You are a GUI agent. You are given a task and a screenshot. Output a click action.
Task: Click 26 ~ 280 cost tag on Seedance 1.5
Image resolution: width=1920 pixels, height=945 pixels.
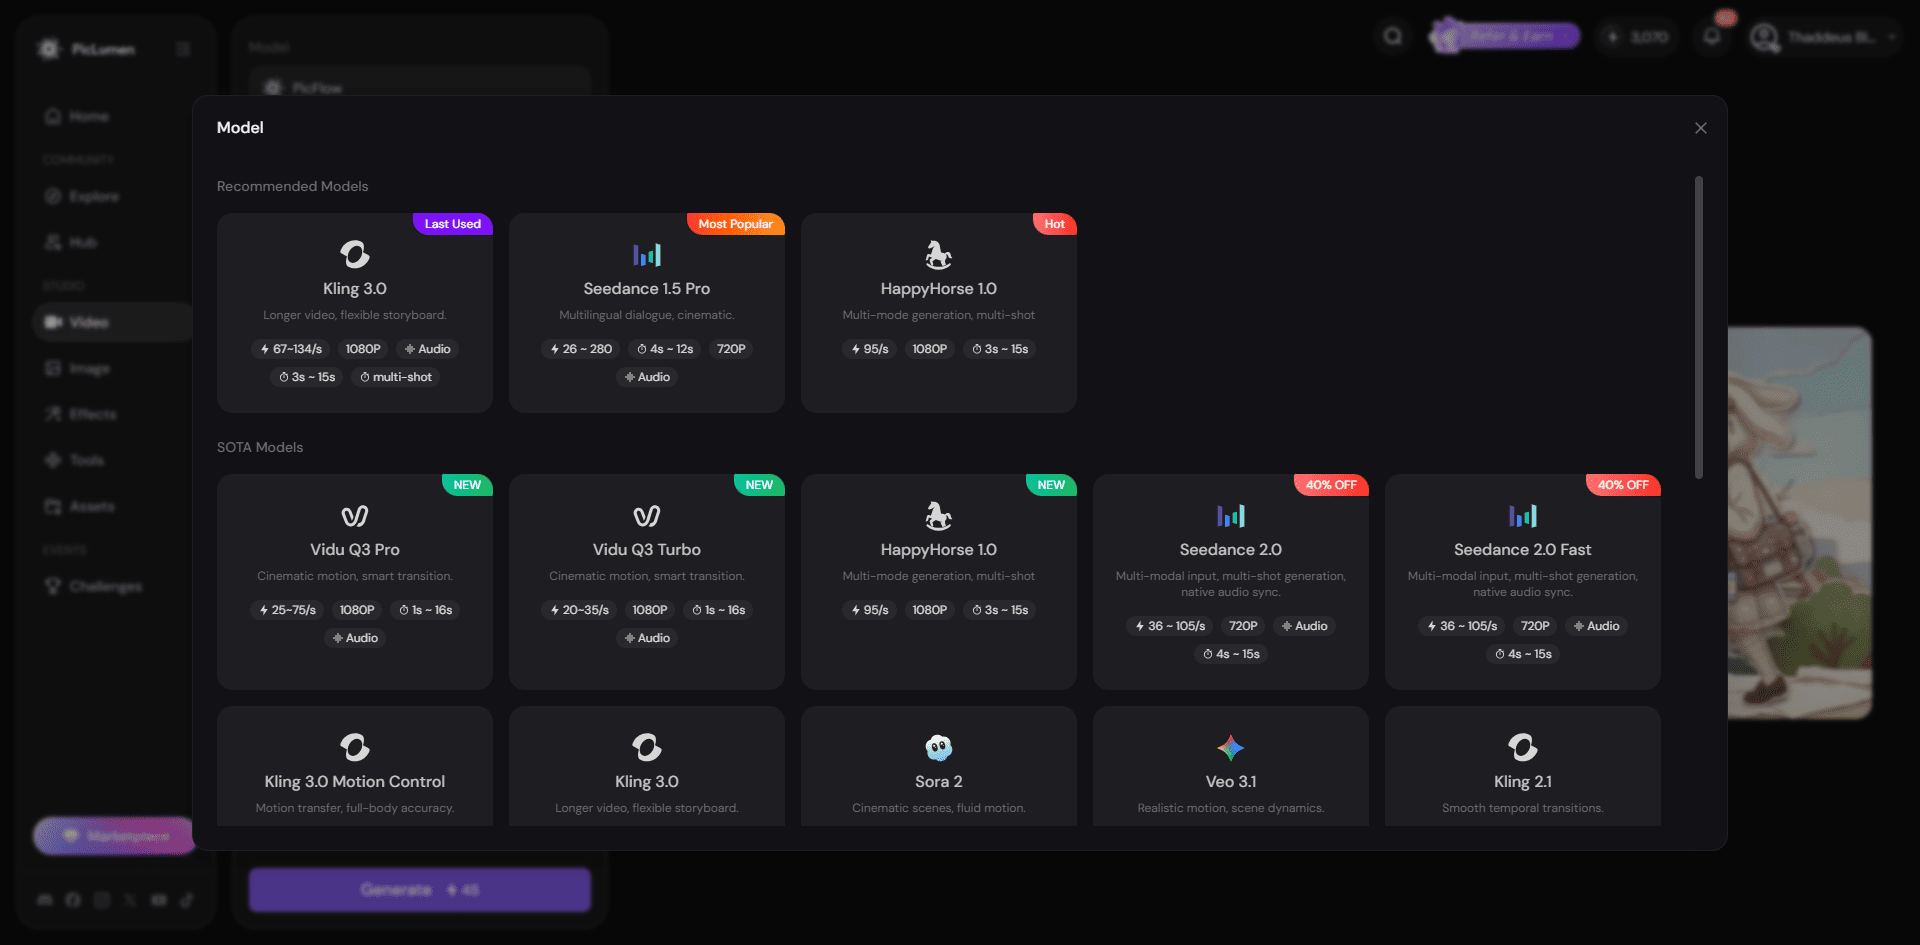[x=581, y=349]
